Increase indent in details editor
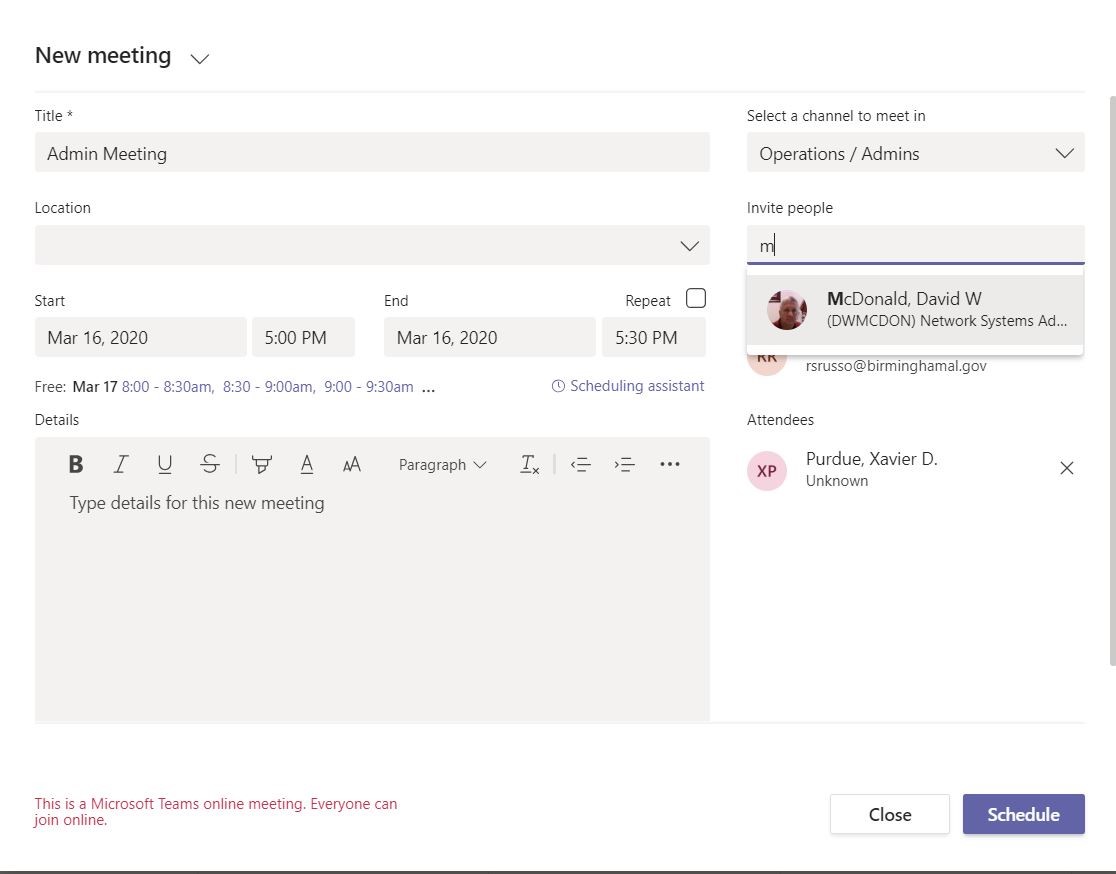 click(x=625, y=464)
